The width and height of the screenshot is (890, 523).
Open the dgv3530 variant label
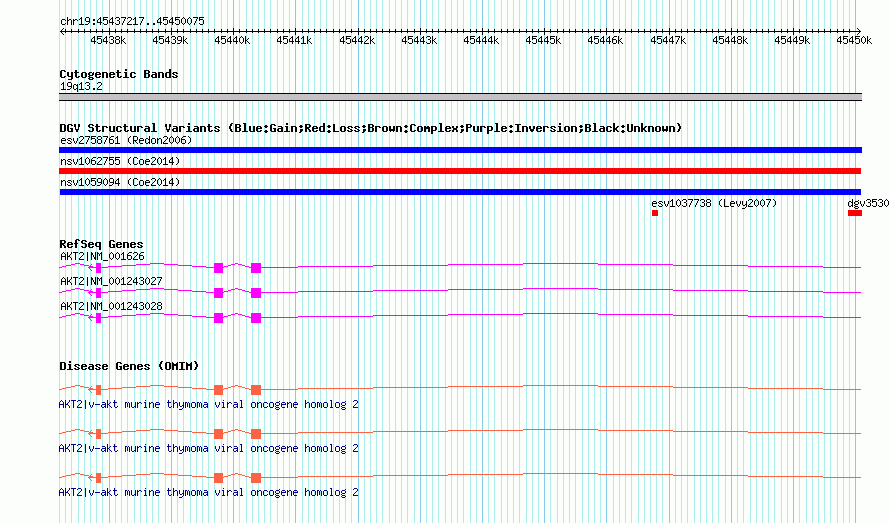(868, 203)
